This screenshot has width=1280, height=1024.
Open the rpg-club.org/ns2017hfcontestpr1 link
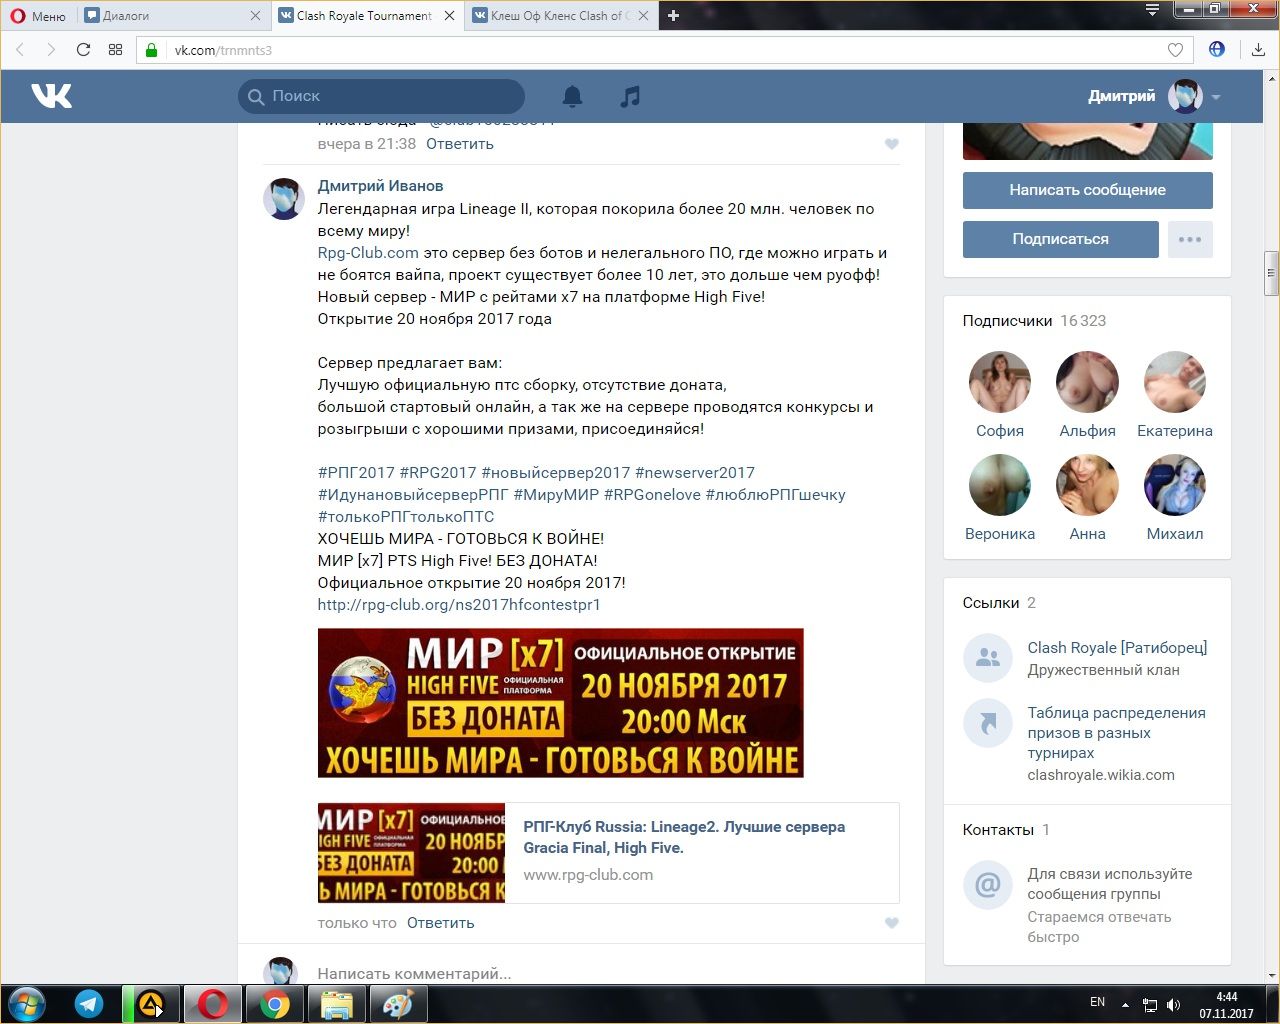point(459,605)
